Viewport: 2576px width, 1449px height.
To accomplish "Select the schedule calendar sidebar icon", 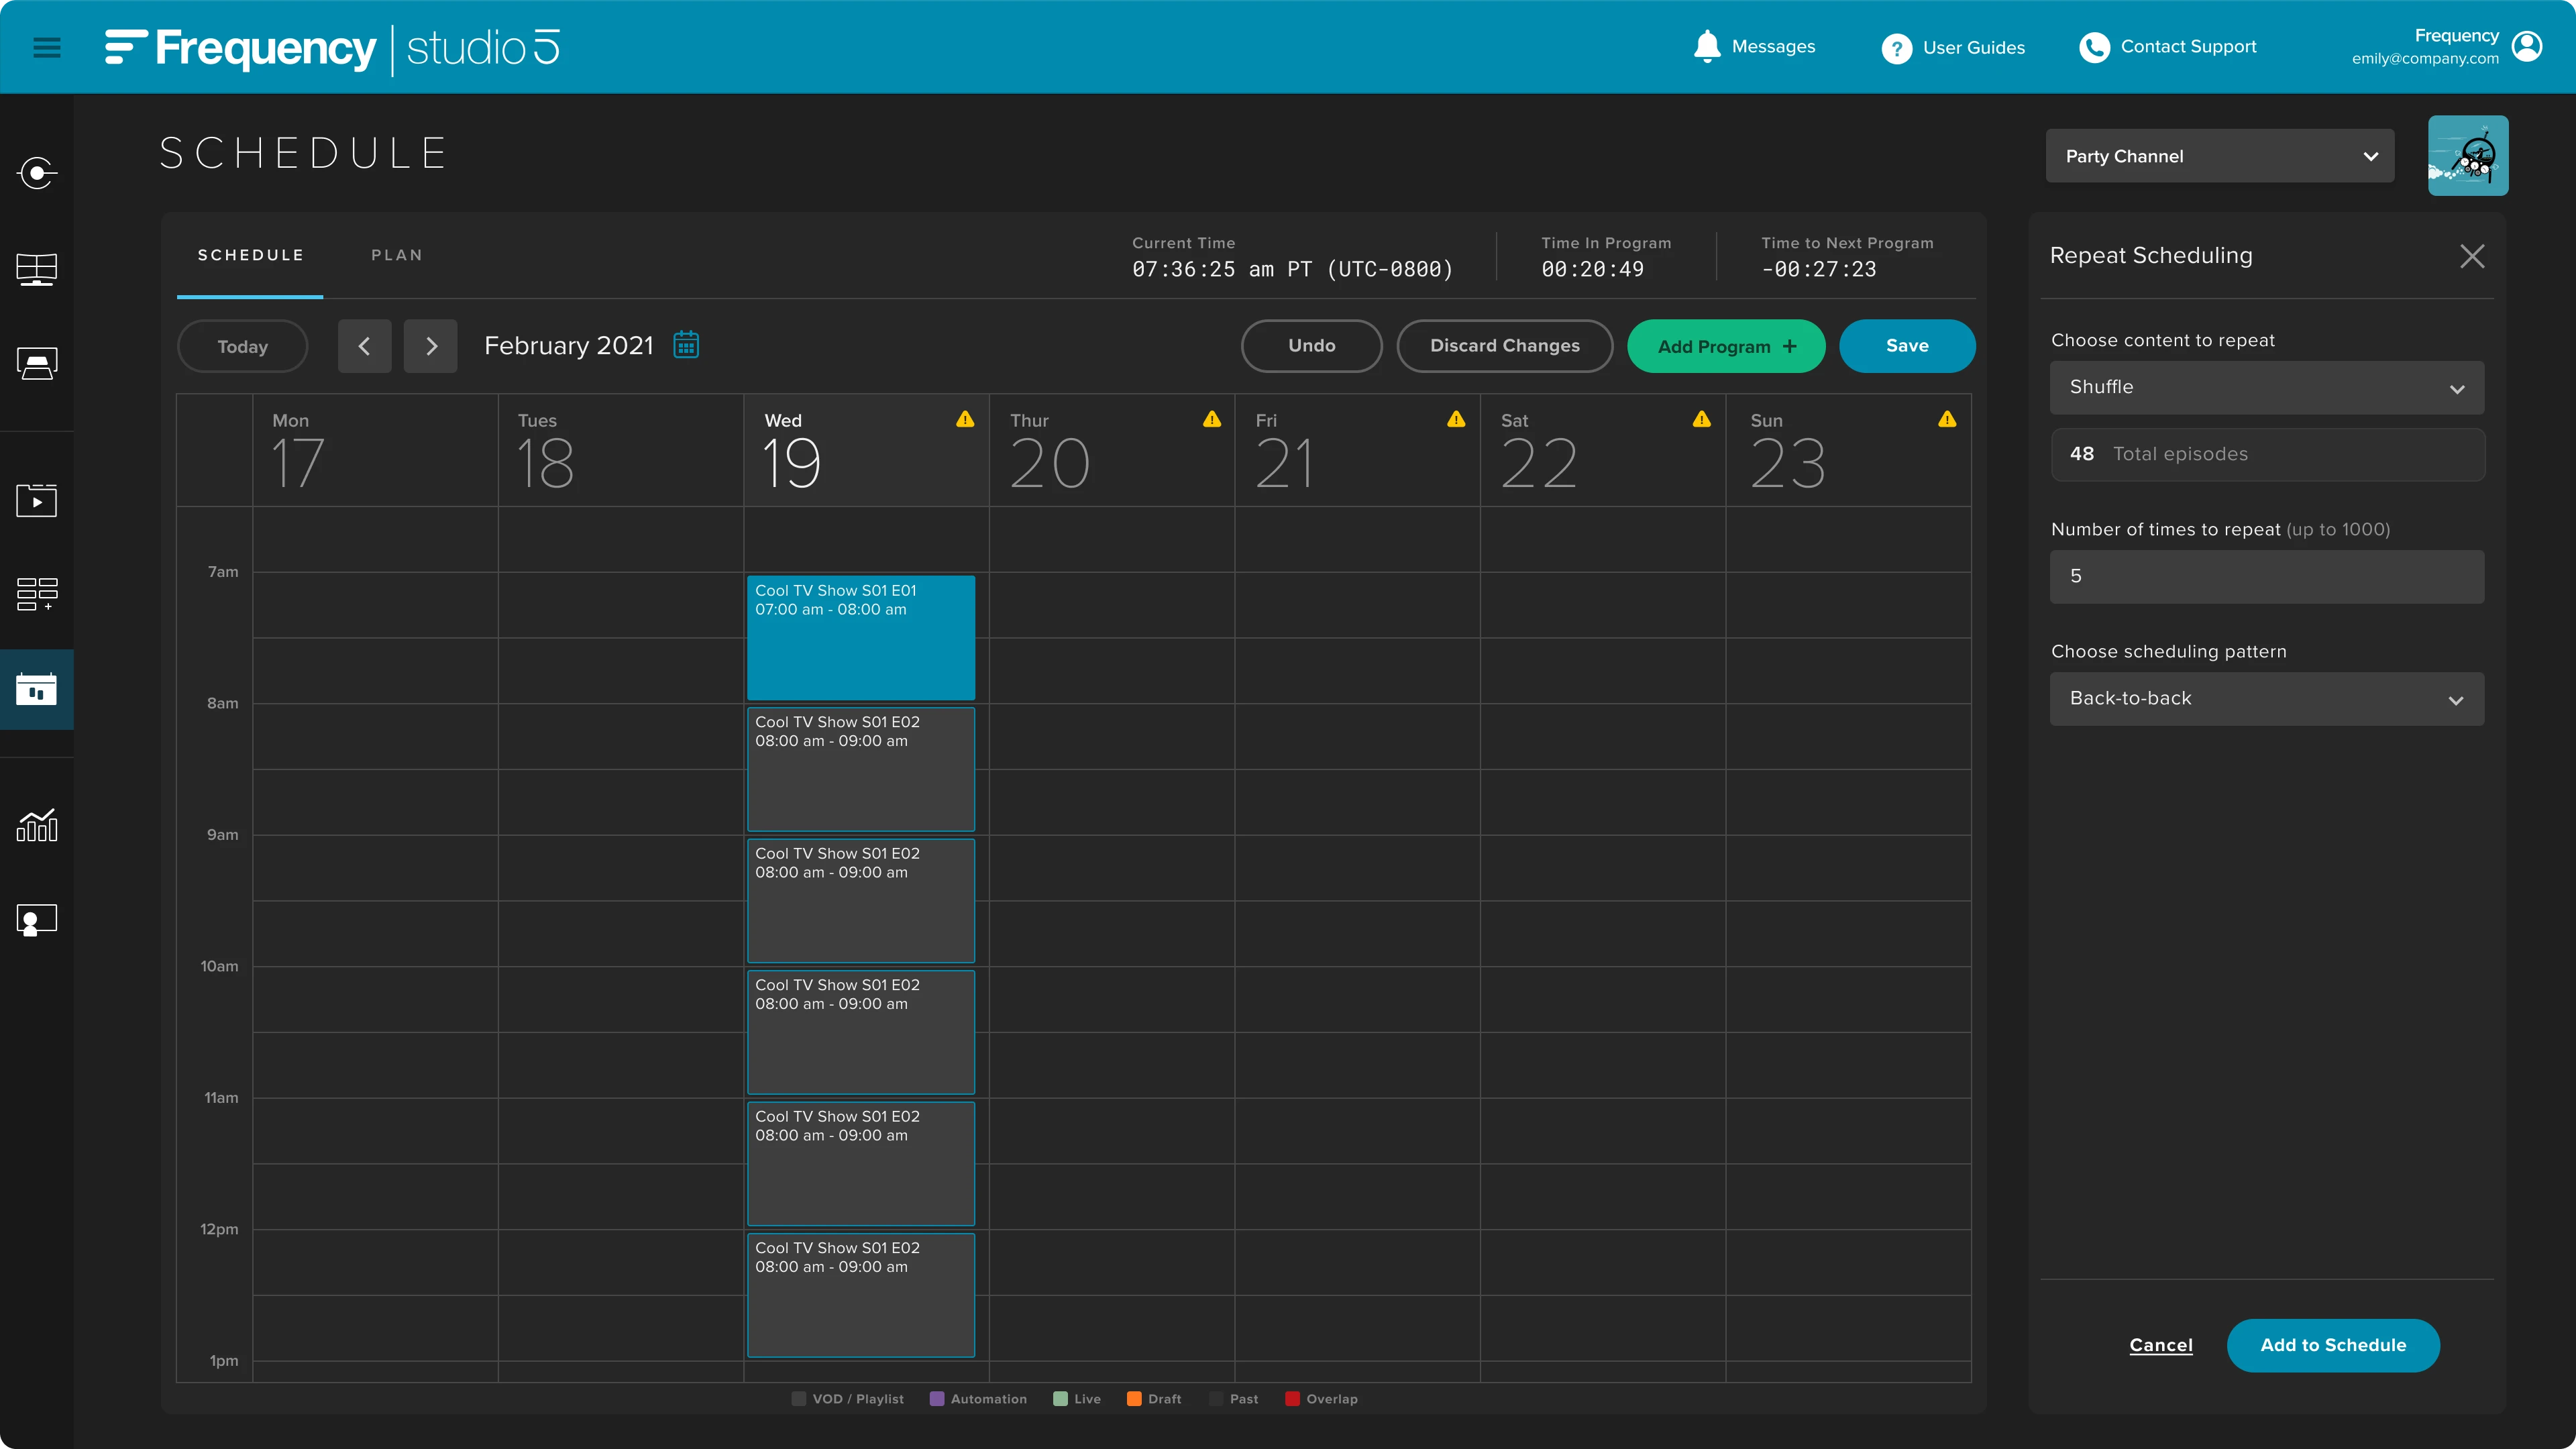I will click(37, 689).
